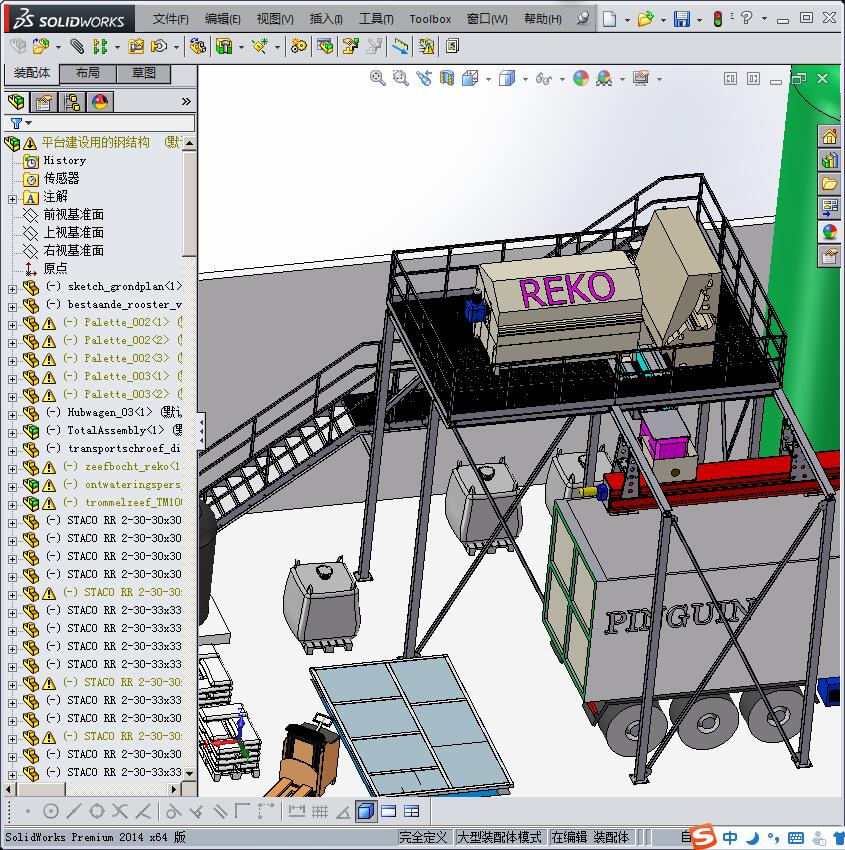Click the Previous View icon
Image resolution: width=845 pixels, height=850 pixels.
424,78
